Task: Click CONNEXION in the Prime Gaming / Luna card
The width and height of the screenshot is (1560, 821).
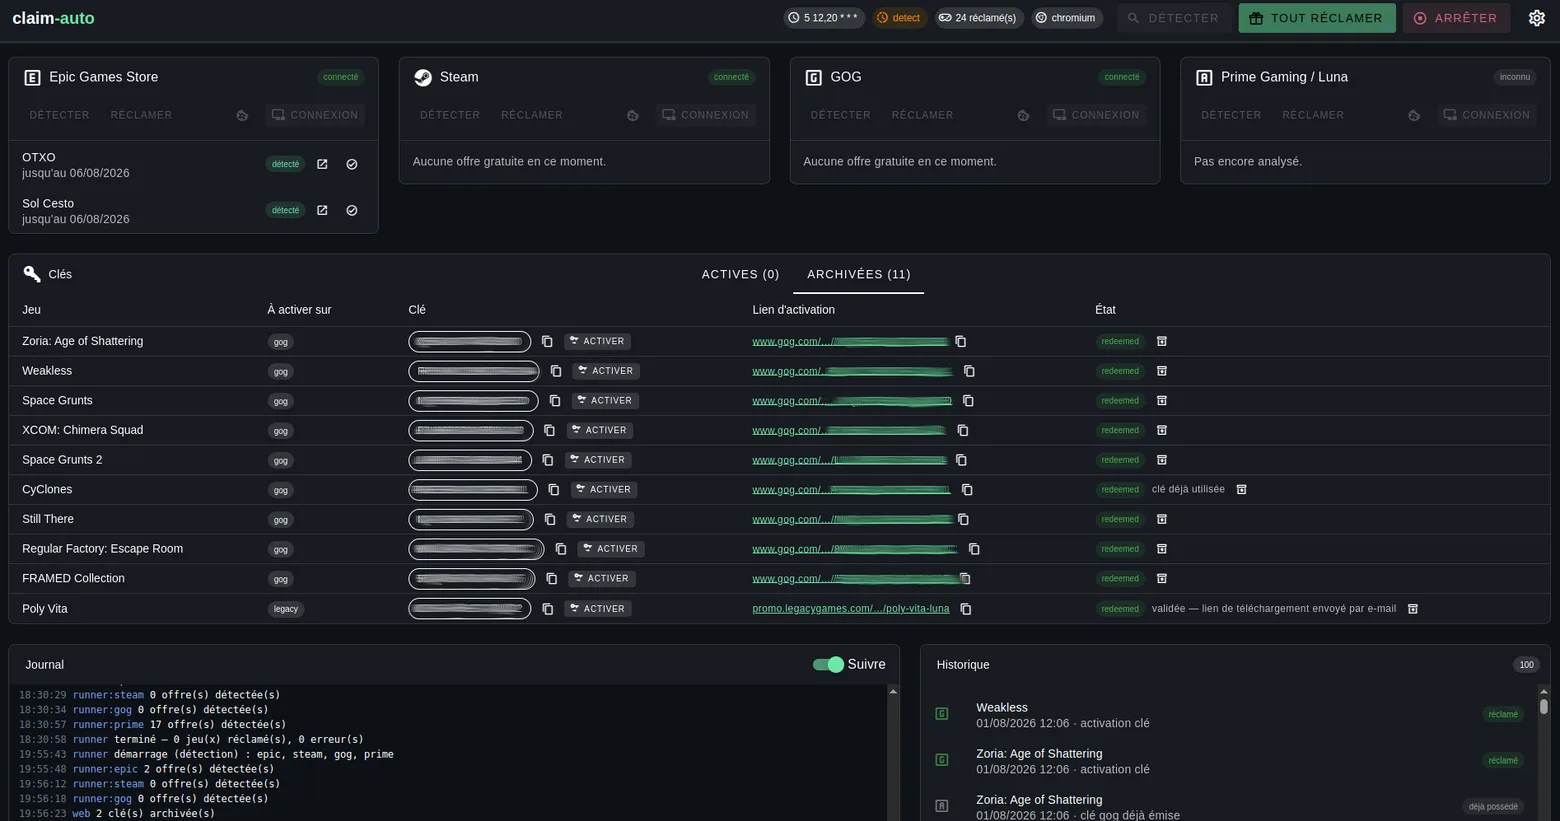Action: click(x=1486, y=115)
